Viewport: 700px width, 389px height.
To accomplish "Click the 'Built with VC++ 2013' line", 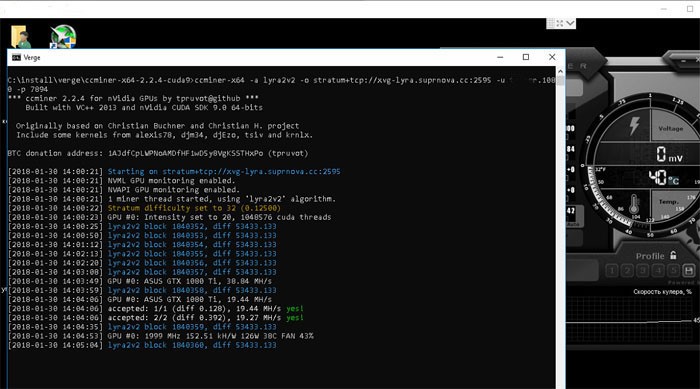I will (x=144, y=108).
